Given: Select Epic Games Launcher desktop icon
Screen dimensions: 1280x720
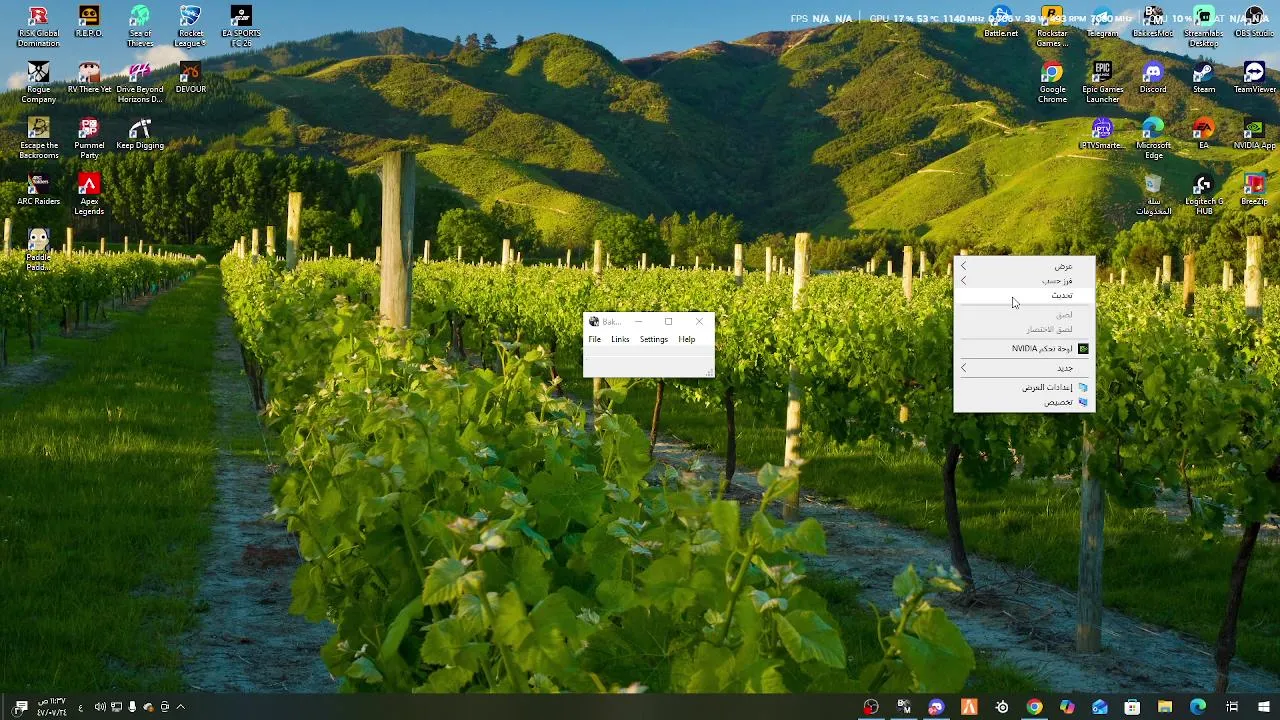Looking at the screenshot, I should (1102, 83).
